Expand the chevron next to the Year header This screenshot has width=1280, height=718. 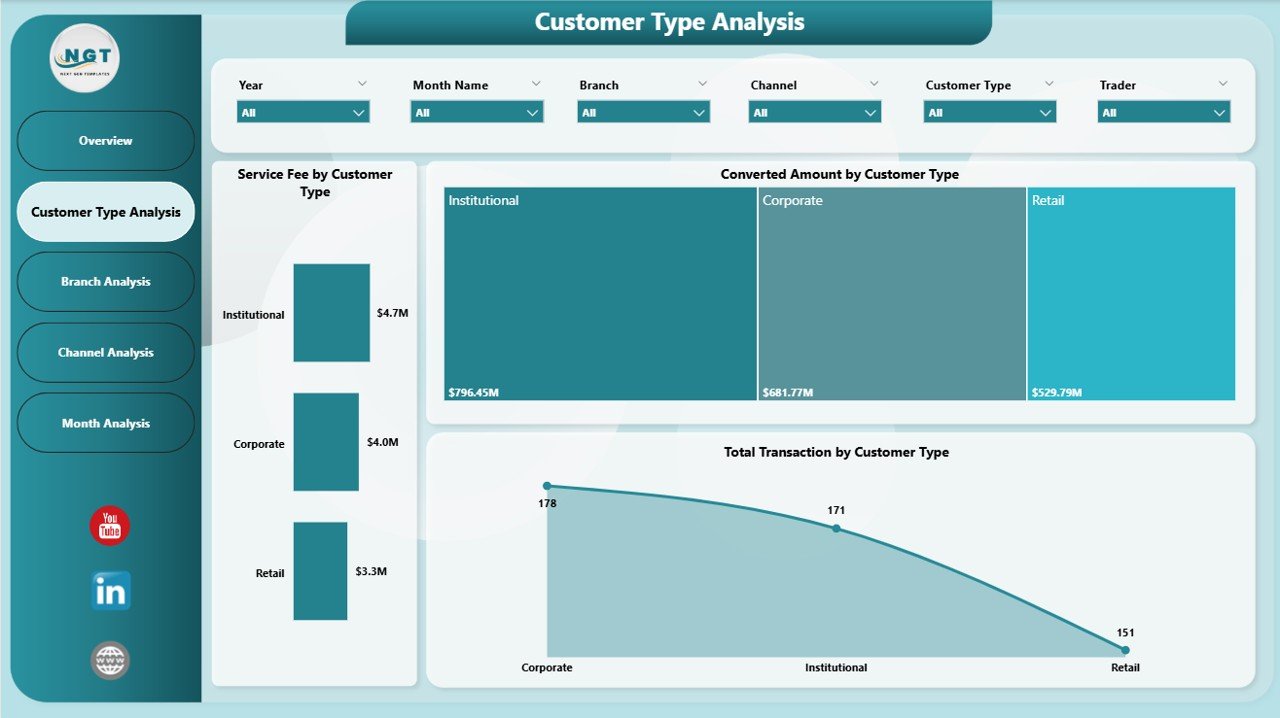point(362,84)
